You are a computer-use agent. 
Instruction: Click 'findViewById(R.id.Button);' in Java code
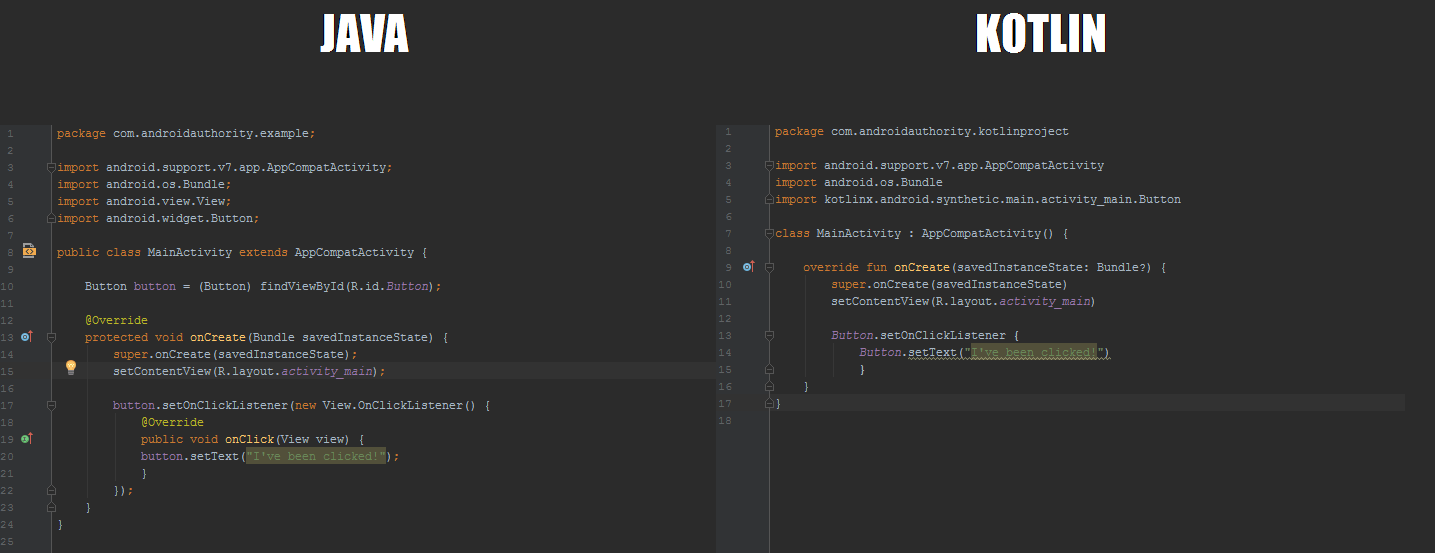350,286
